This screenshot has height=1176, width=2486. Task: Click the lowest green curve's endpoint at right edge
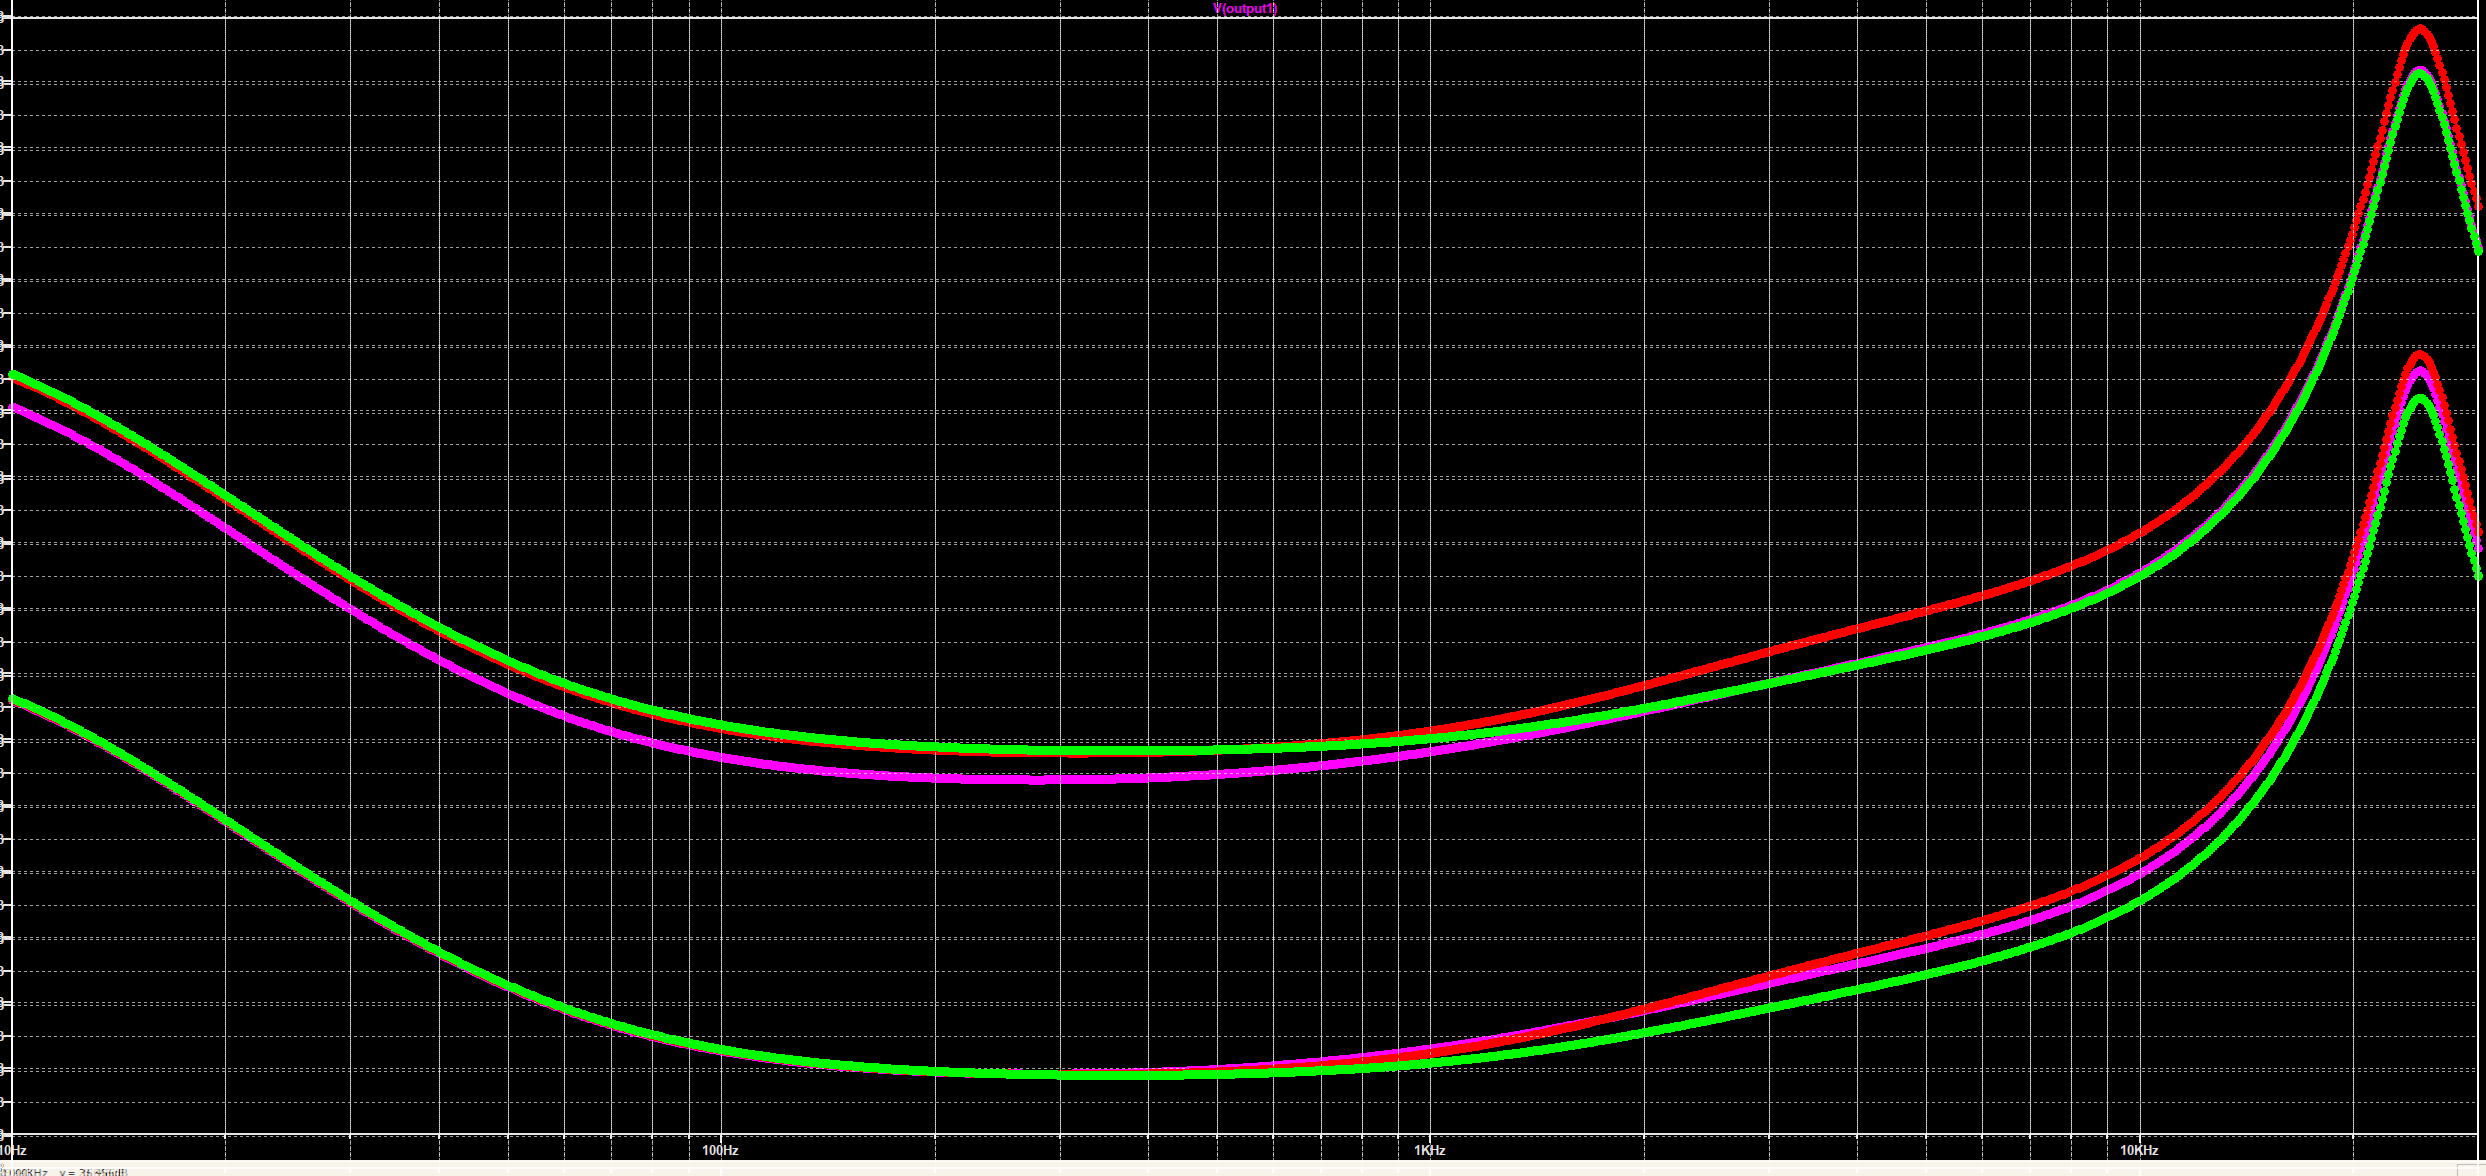(x=2478, y=576)
